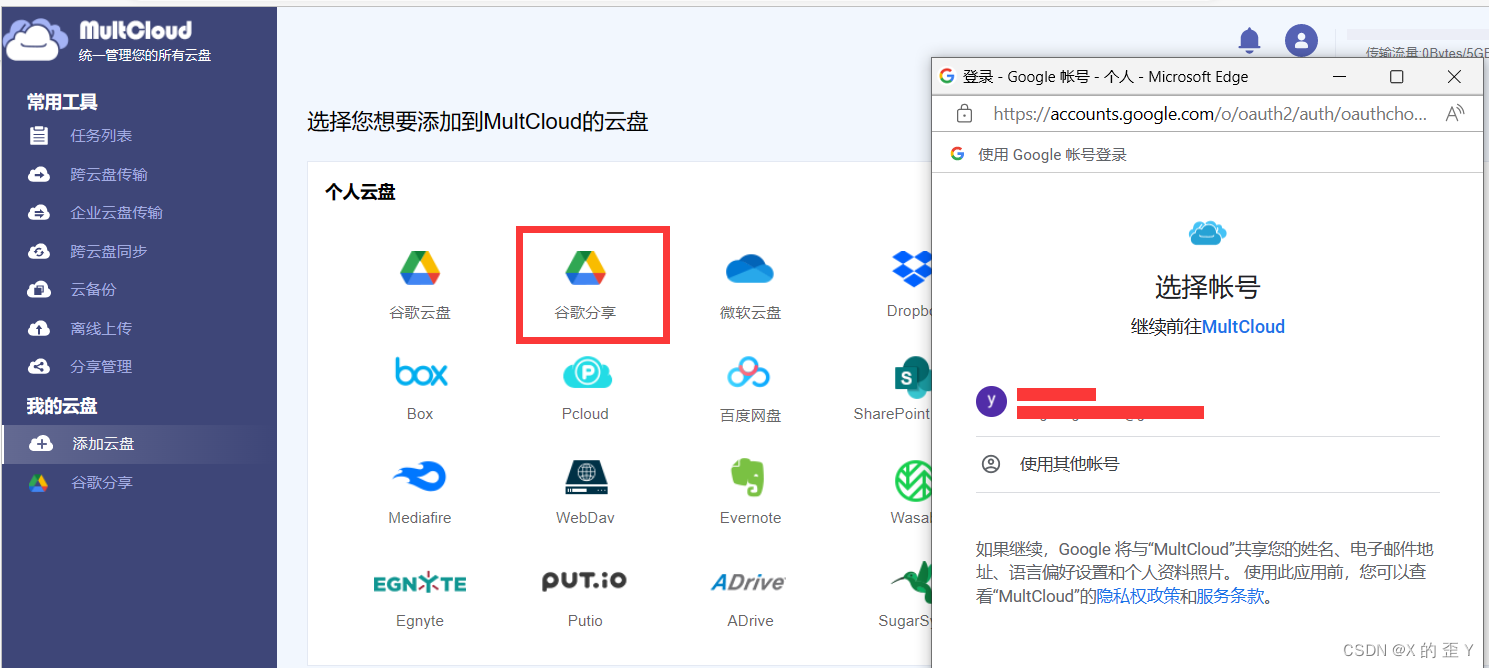Select 企业云盘传输 in the sidebar
The height and width of the screenshot is (668, 1489).
point(116,213)
